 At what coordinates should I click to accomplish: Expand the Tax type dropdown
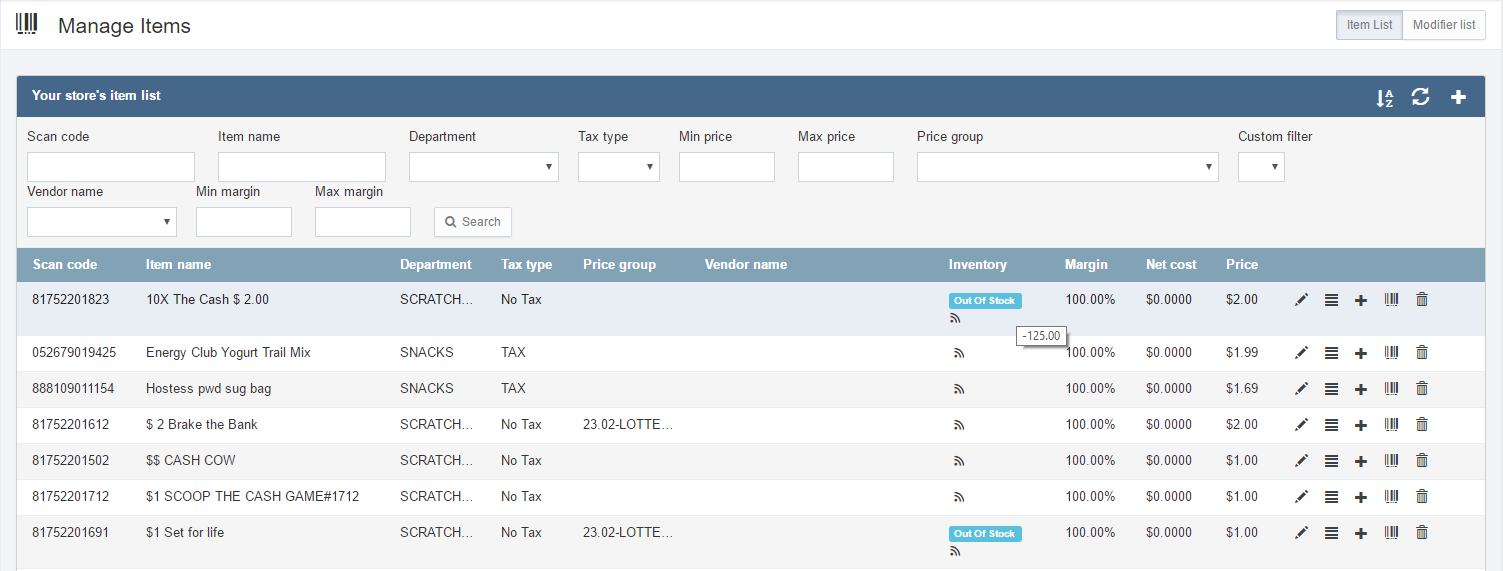[618, 167]
